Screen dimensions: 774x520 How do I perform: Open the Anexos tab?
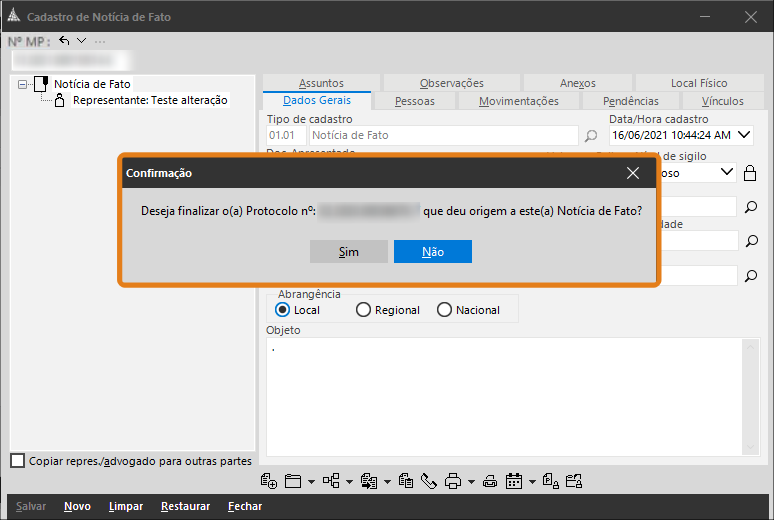point(578,83)
